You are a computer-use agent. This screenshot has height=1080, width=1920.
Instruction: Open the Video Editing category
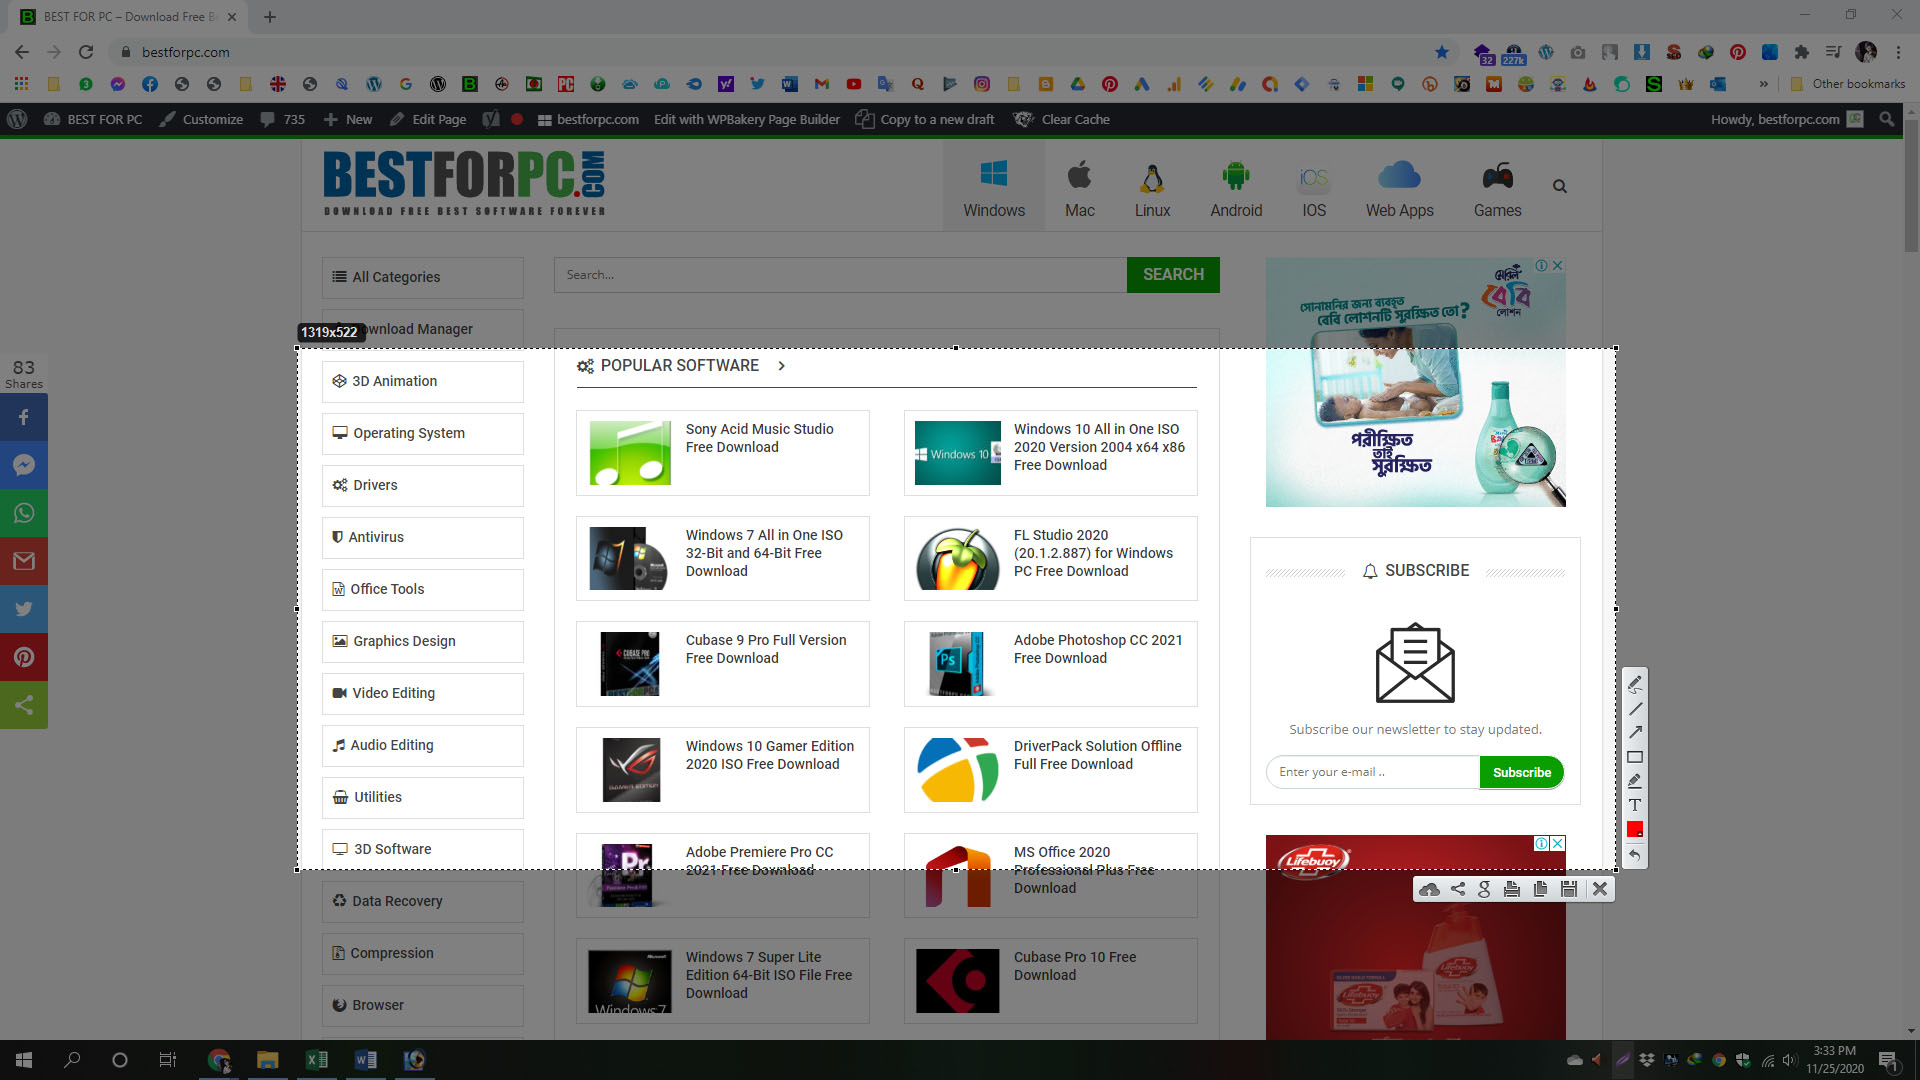click(x=422, y=693)
